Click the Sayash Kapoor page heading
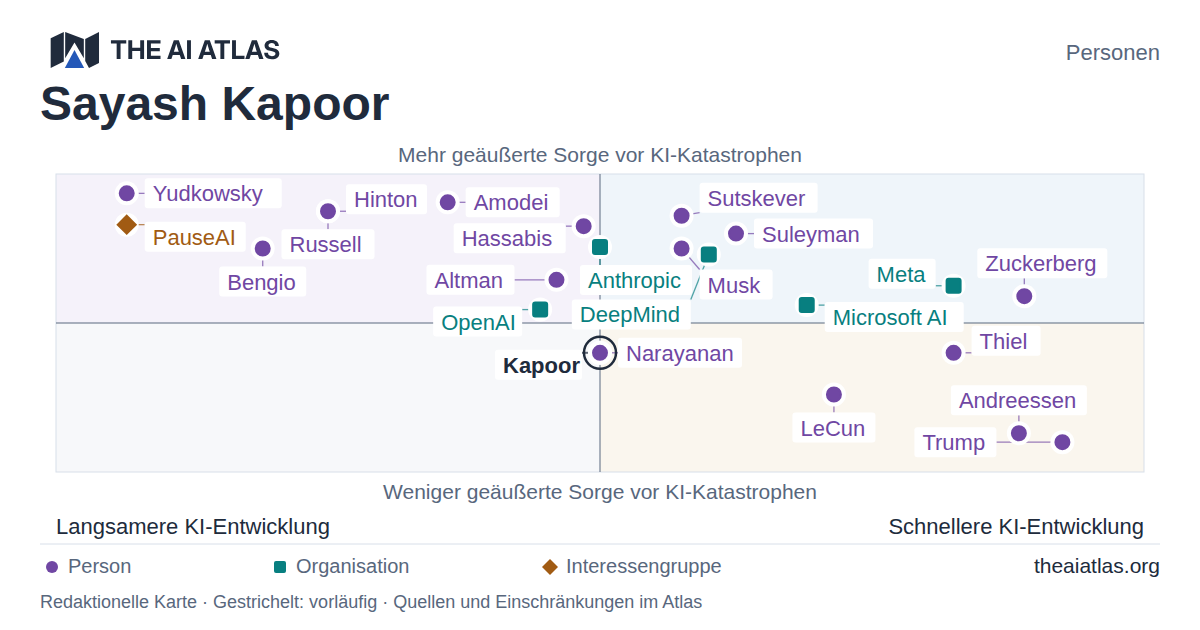Viewport: 1200px width, 630px height. tap(215, 104)
